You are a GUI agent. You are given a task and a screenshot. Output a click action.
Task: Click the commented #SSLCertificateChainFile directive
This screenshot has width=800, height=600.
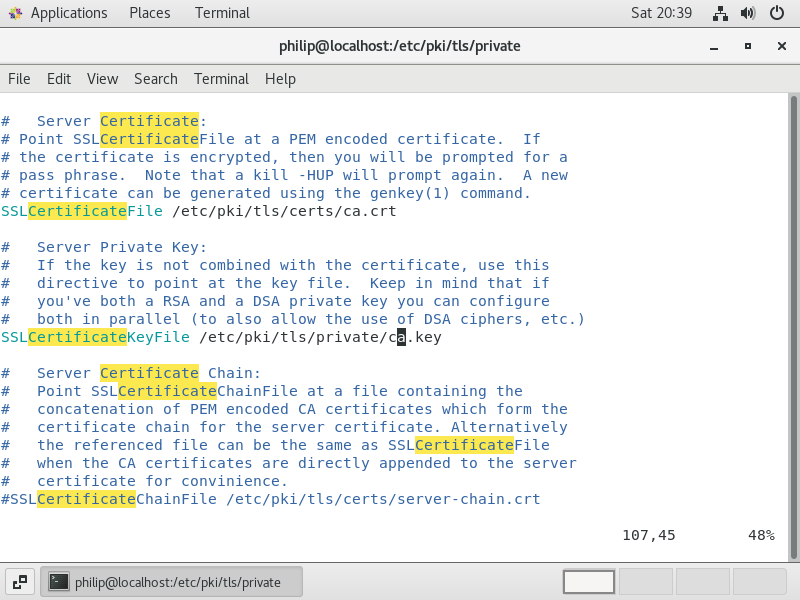click(x=109, y=499)
